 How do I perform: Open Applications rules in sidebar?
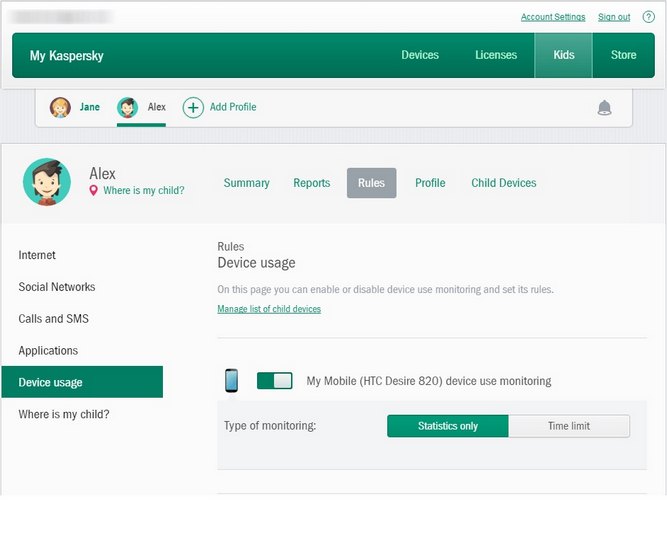click(x=48, y=351)
